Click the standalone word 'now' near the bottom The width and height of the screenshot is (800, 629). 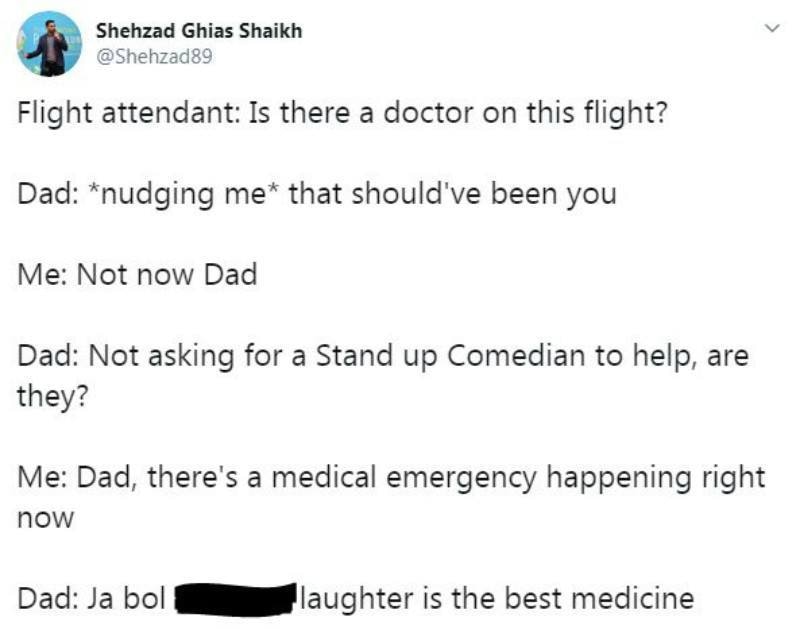point(45,519)
